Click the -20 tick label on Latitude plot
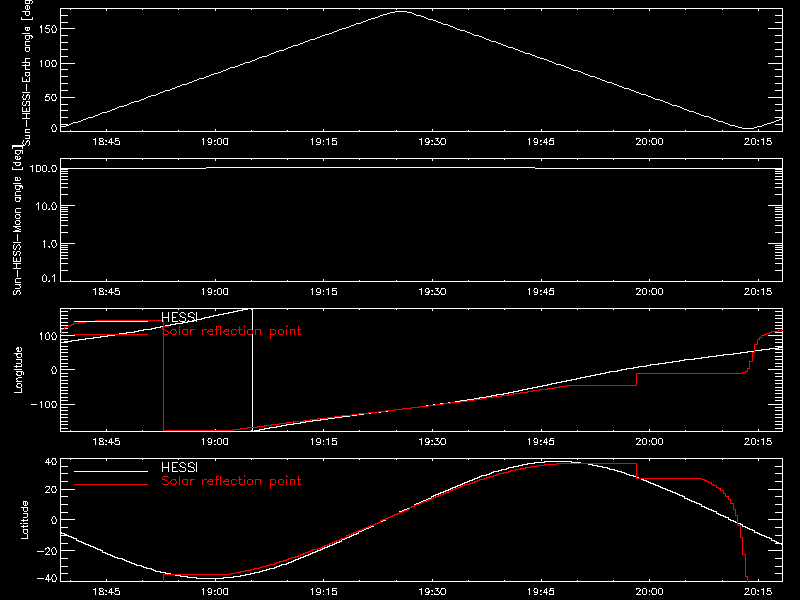 (47, 551)
